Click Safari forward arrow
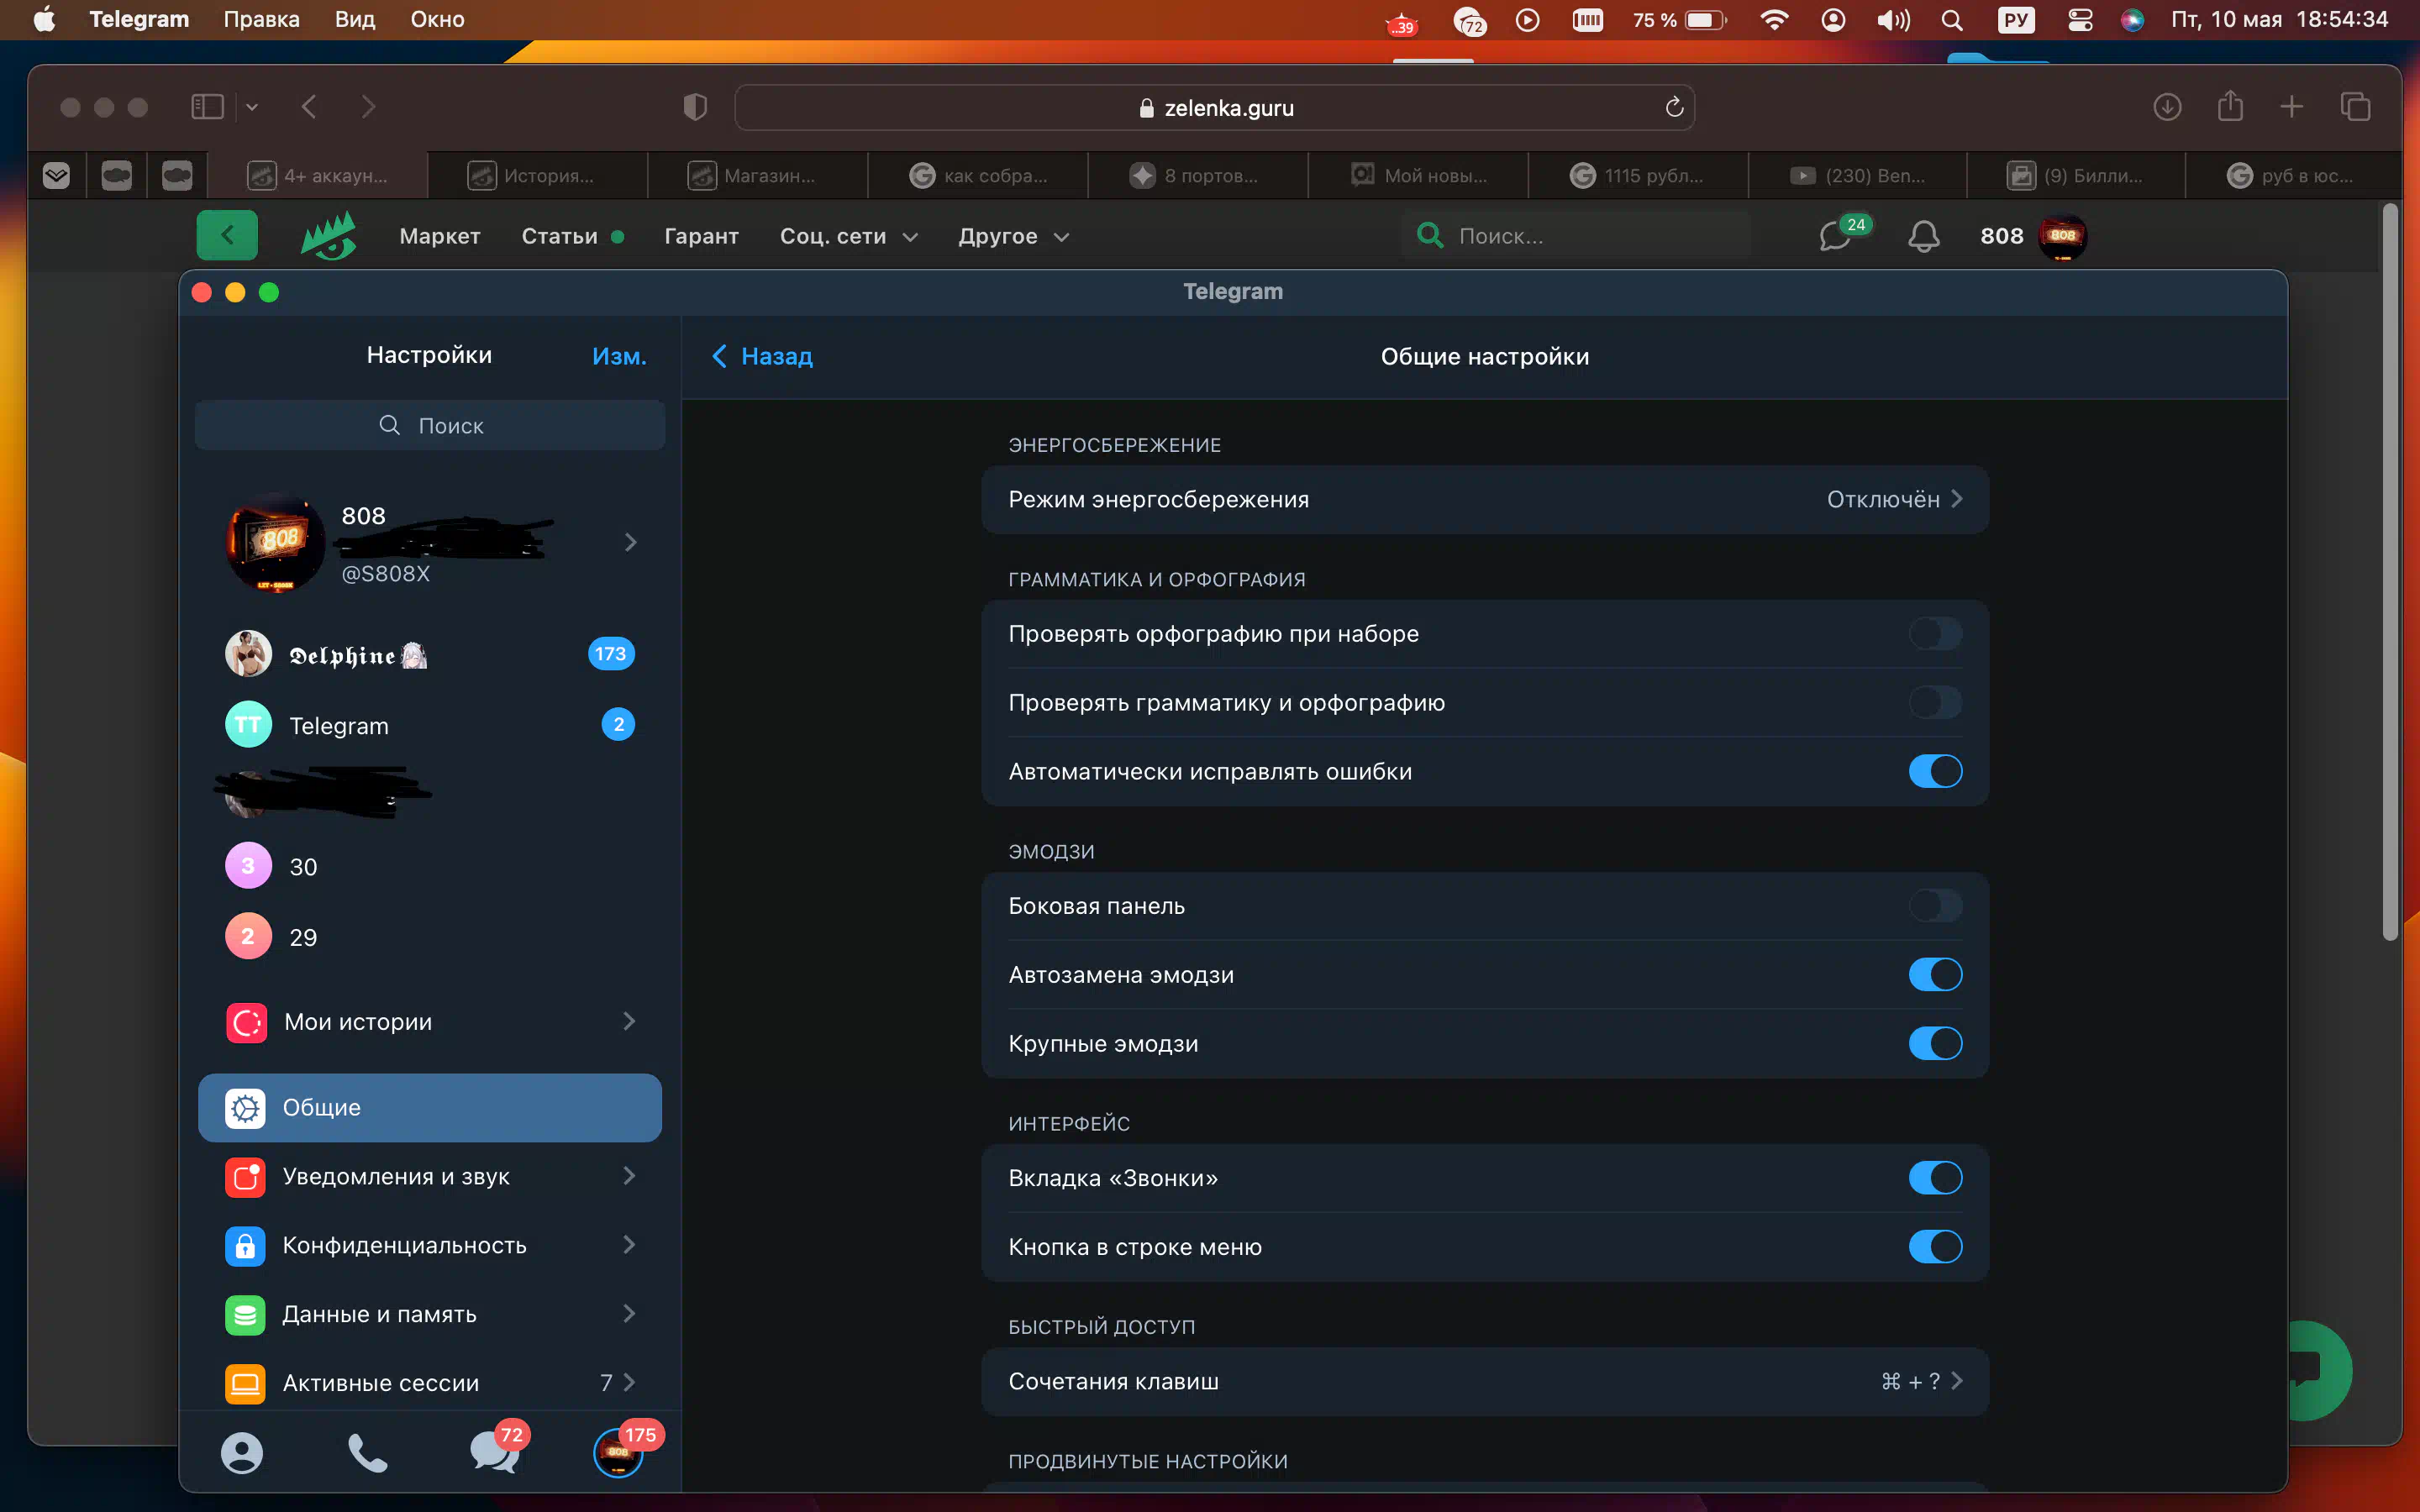 point(368,107)
